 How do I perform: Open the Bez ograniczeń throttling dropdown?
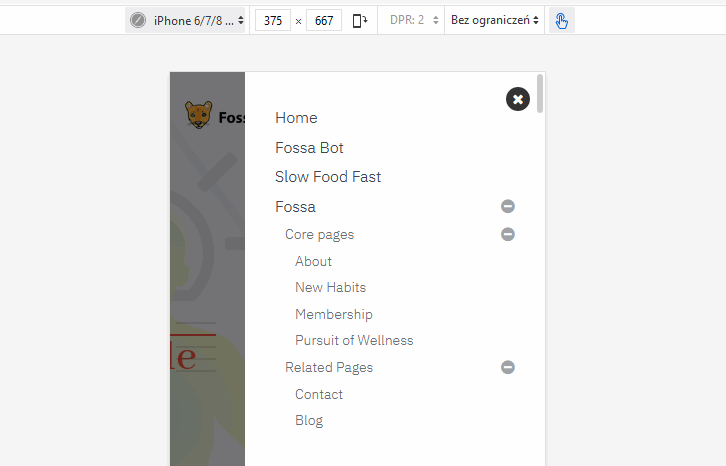494,20
